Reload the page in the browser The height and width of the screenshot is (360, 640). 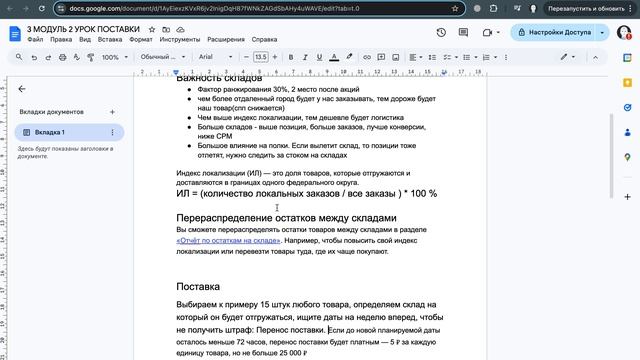pos(42,8)
